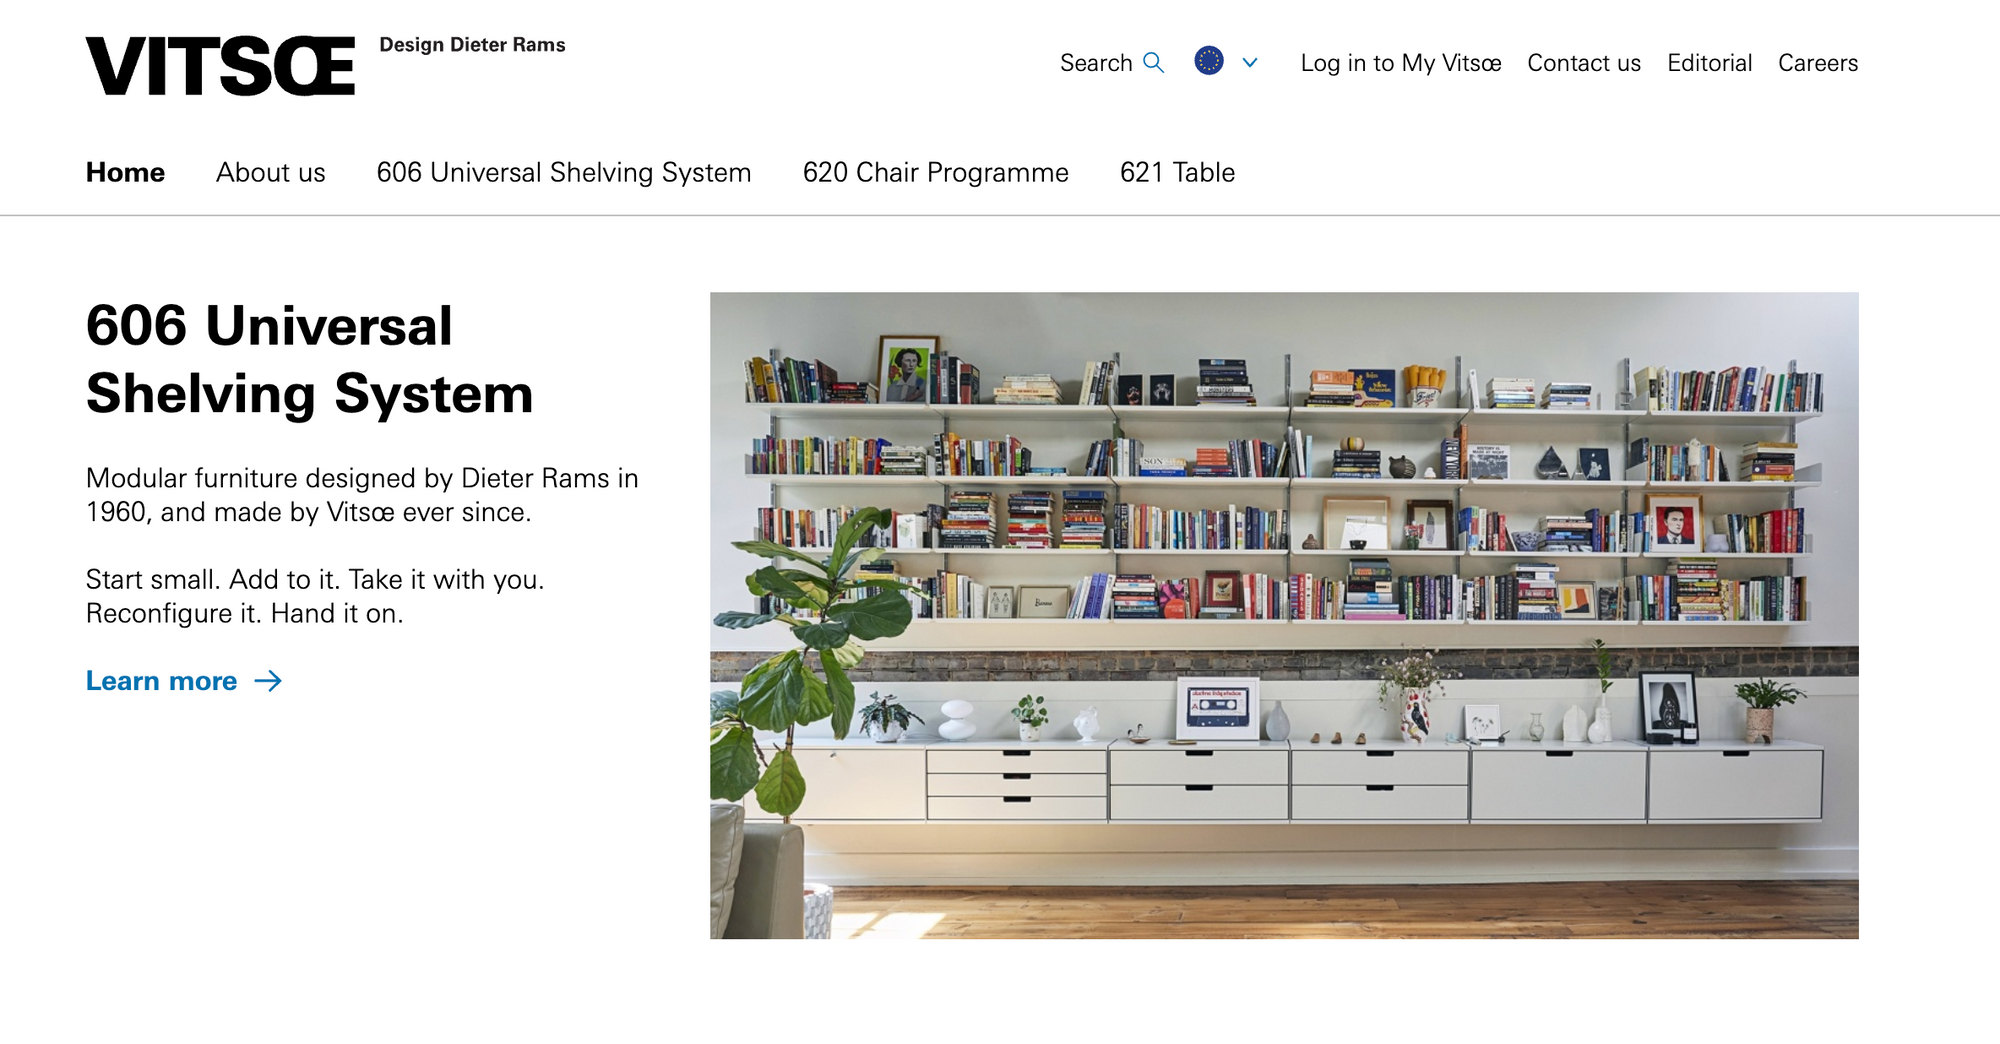
Task: Open the Careers page
Action: [x=1818, y=63]
